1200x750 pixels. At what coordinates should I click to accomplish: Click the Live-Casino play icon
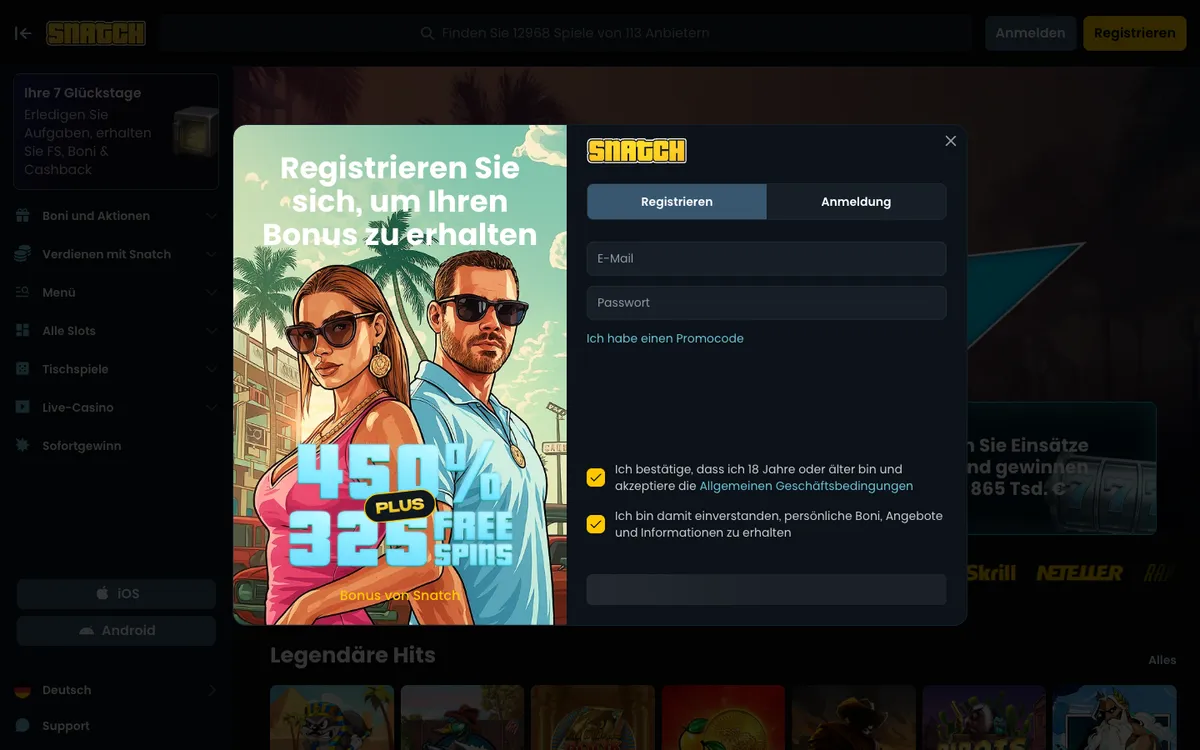click(22, 407)
